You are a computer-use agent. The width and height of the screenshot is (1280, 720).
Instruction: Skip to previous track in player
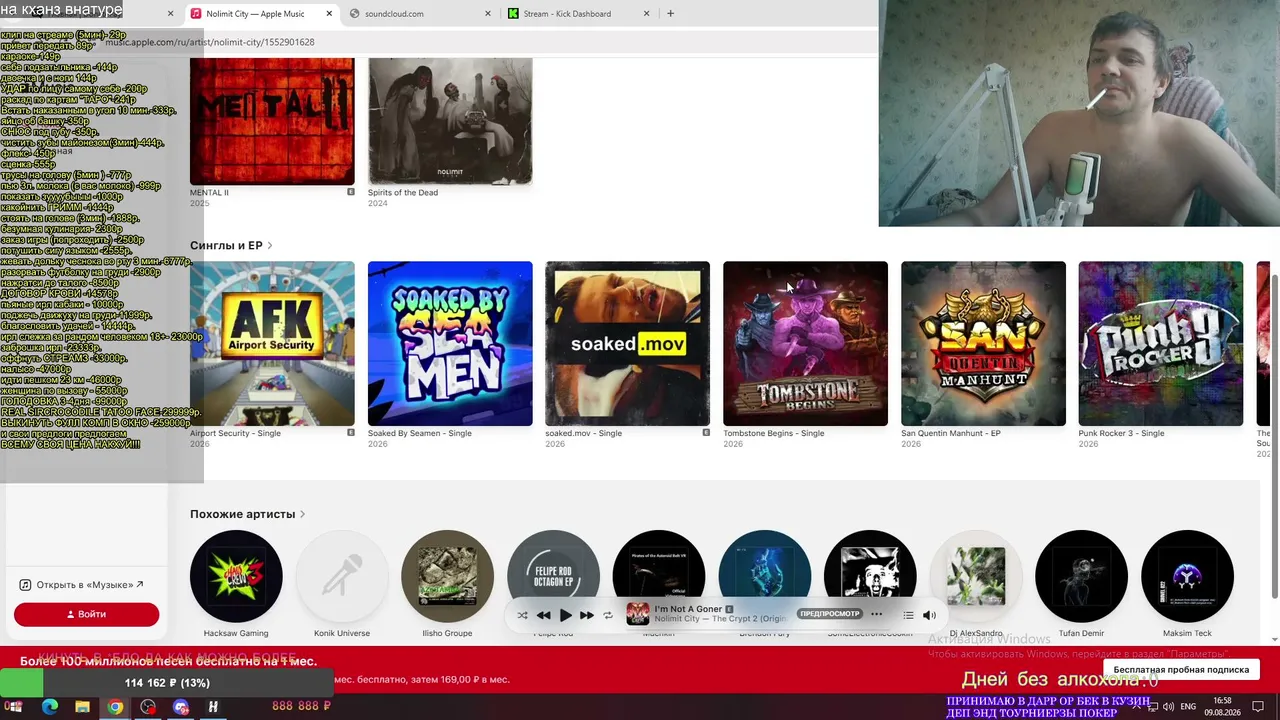[x=543, y=615]
